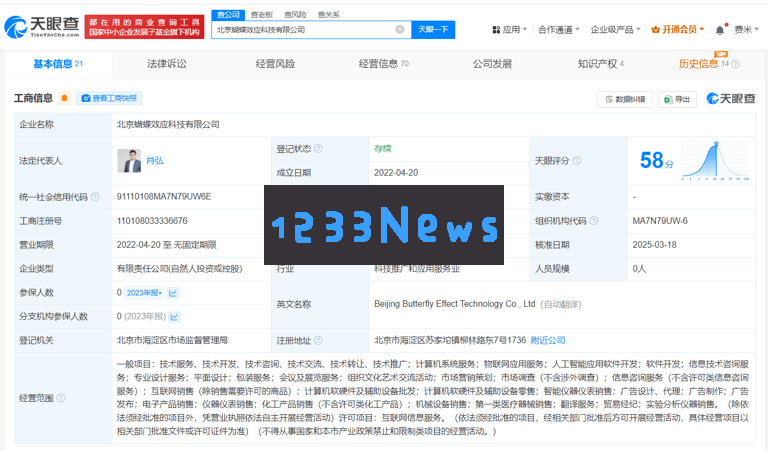Select the 查关系 search tab

pyautogui.click(x=328, y=15)
